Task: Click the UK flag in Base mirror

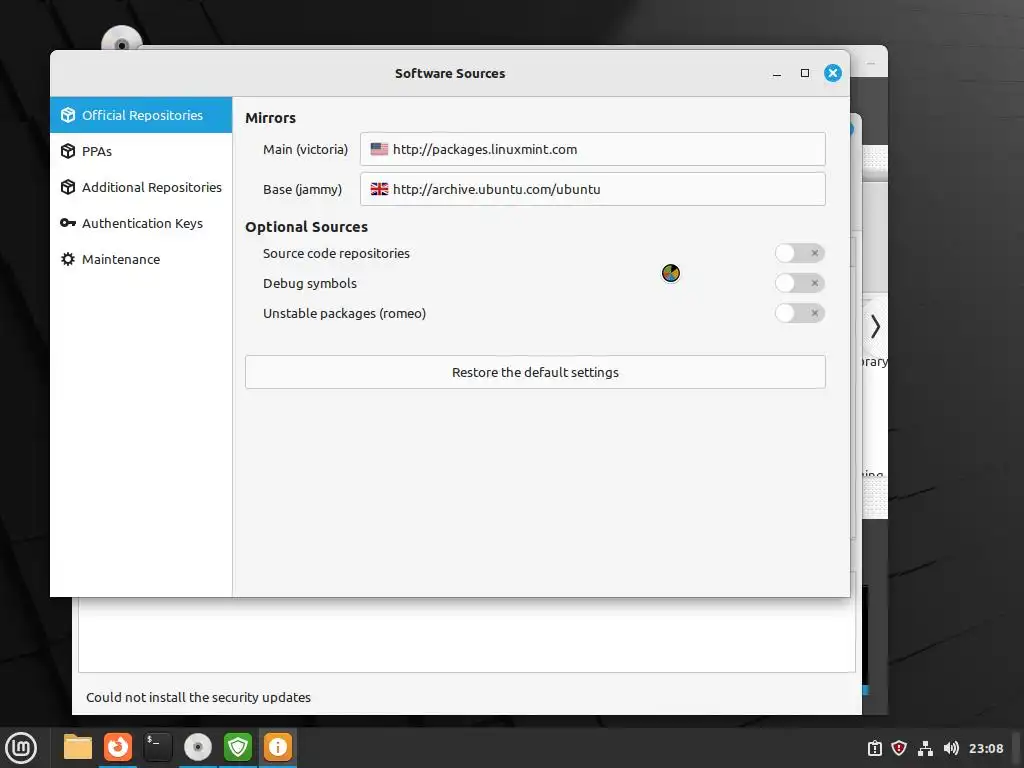Action: [x=379, y=189]
